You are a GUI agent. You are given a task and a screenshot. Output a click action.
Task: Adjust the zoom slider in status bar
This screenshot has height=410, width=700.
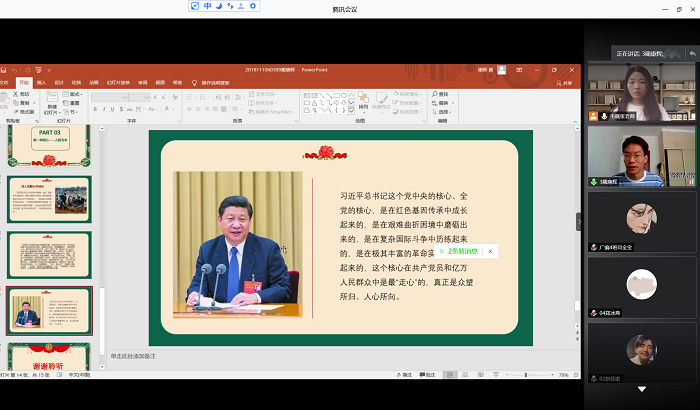[x=526, y=375]
